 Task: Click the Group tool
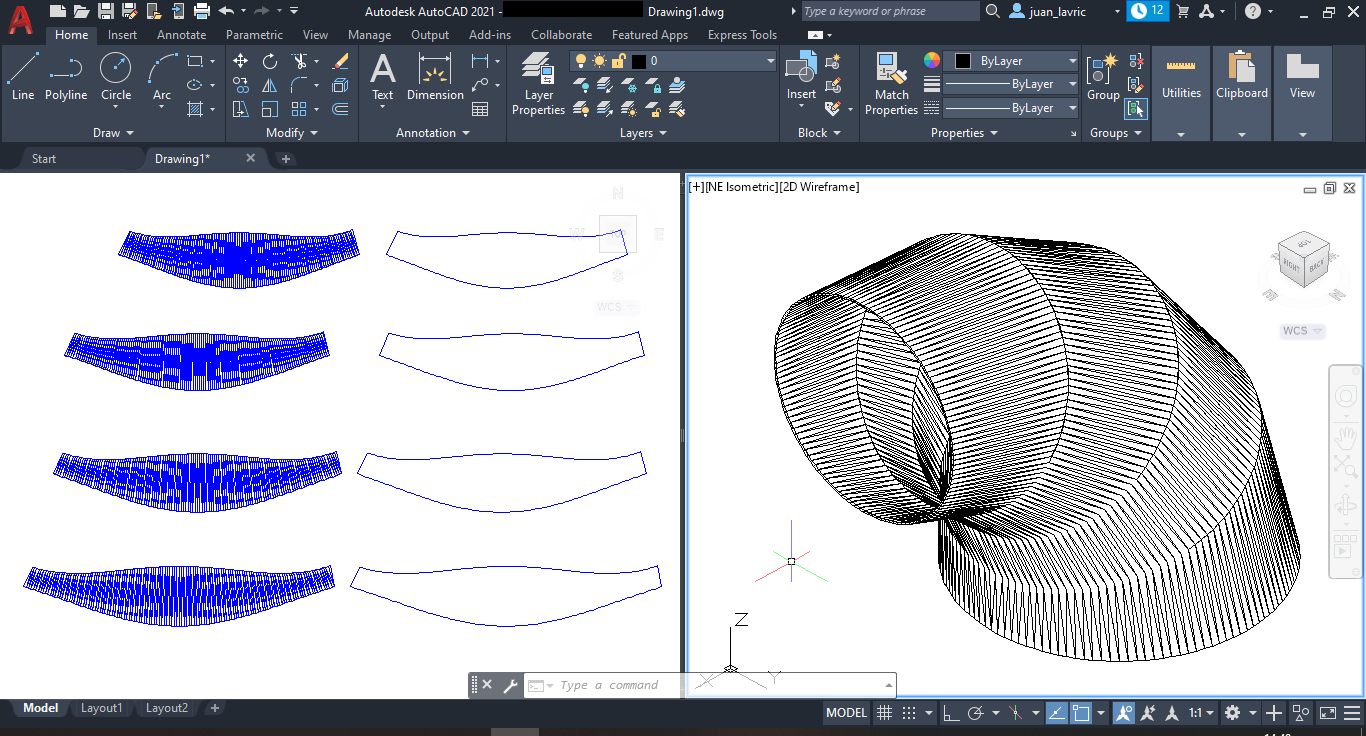tap(1103, 76)
